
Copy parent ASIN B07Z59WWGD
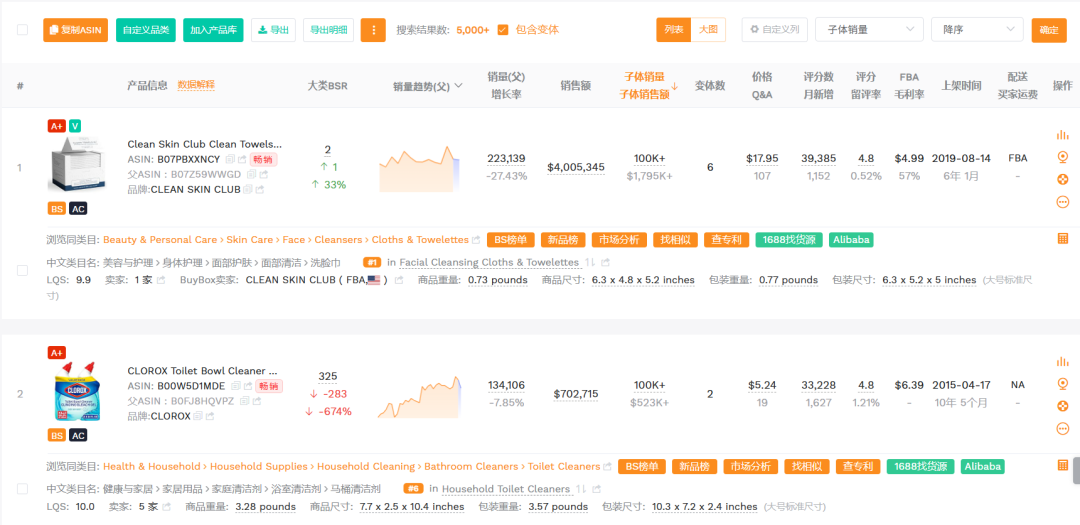tap(251, 174)
